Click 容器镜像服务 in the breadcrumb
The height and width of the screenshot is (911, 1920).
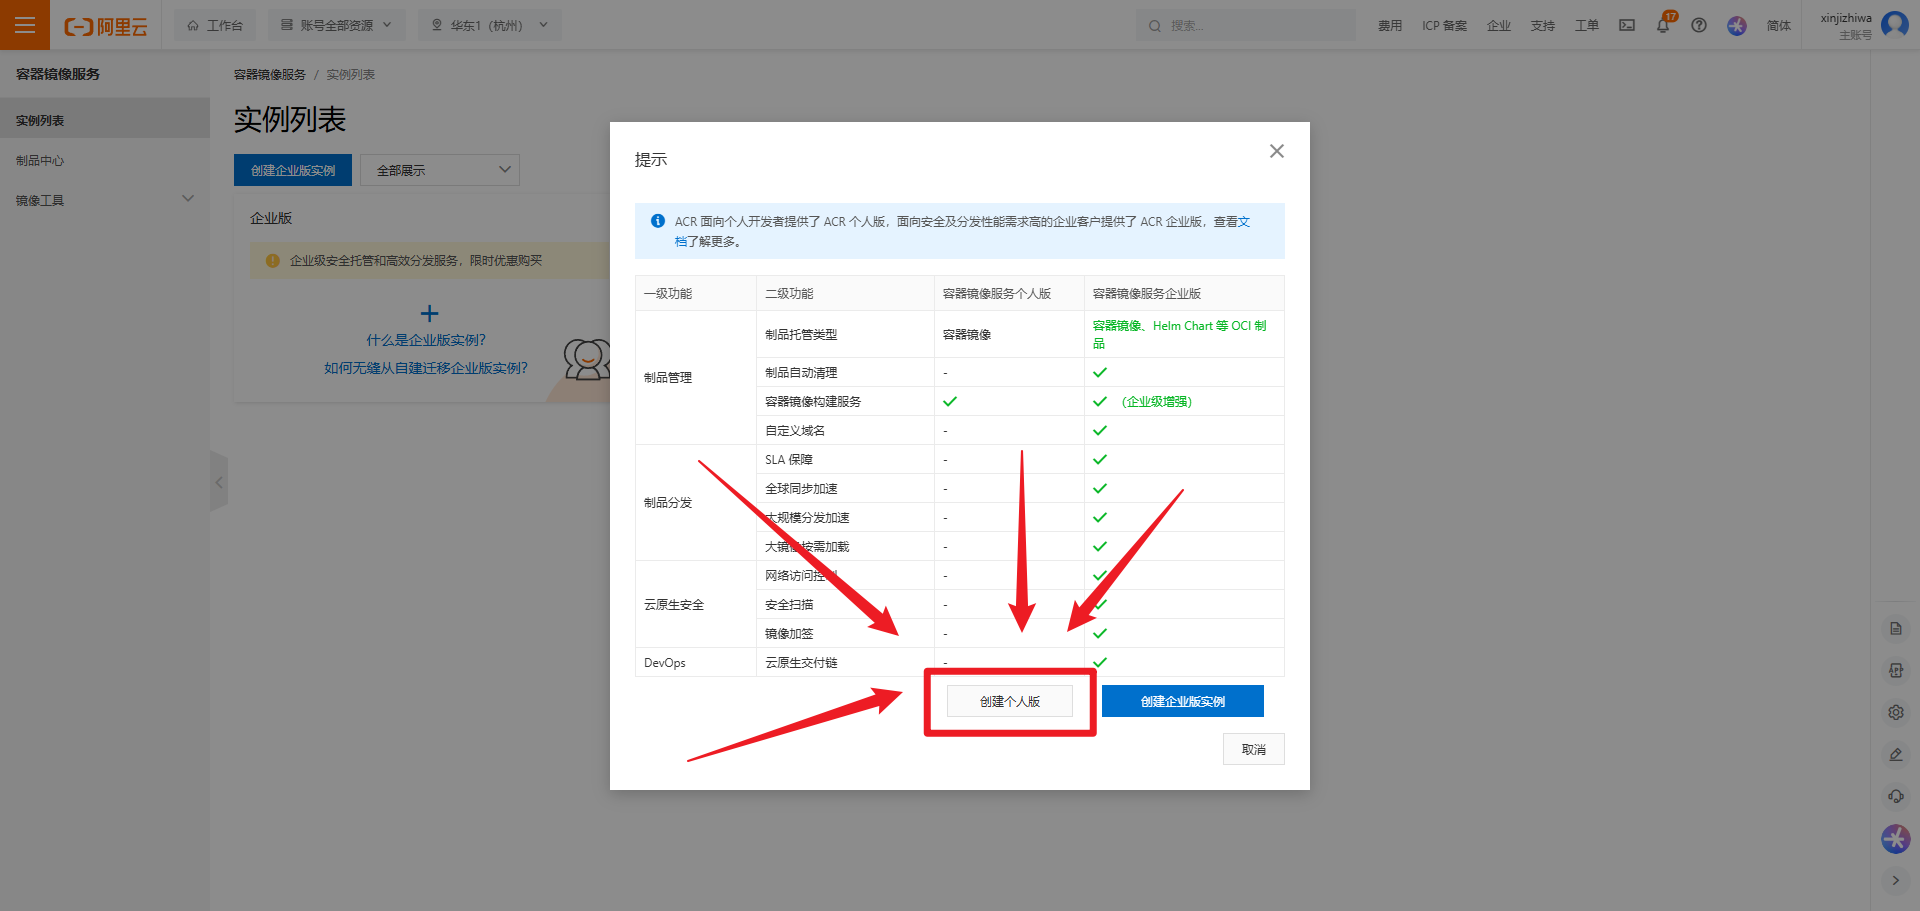click(270, 75)
